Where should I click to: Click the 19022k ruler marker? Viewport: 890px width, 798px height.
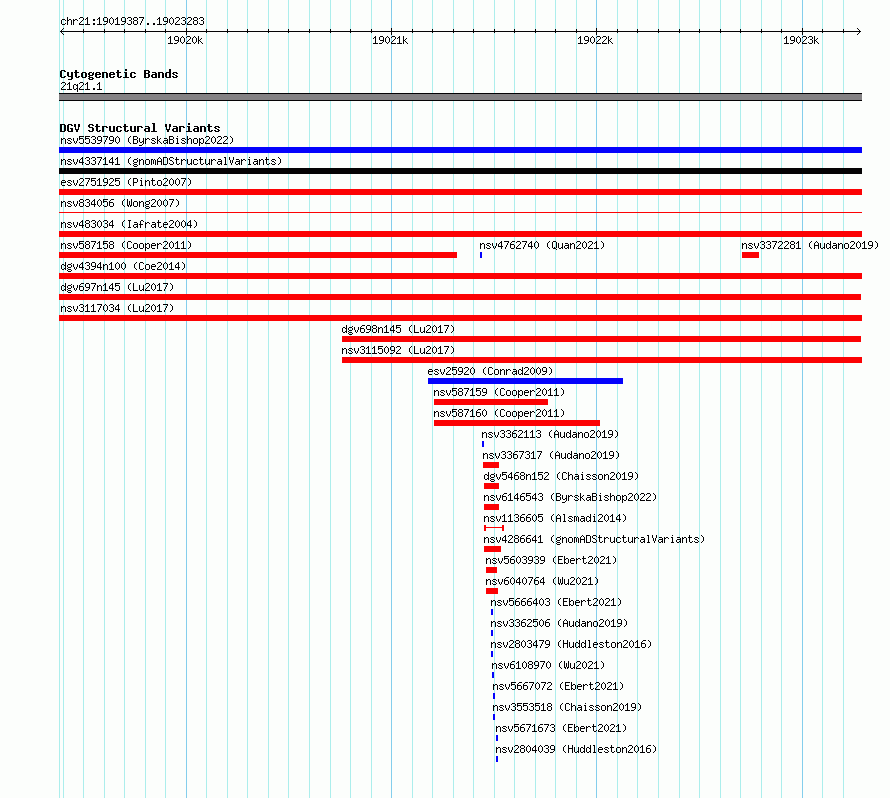tap(595, 40)
